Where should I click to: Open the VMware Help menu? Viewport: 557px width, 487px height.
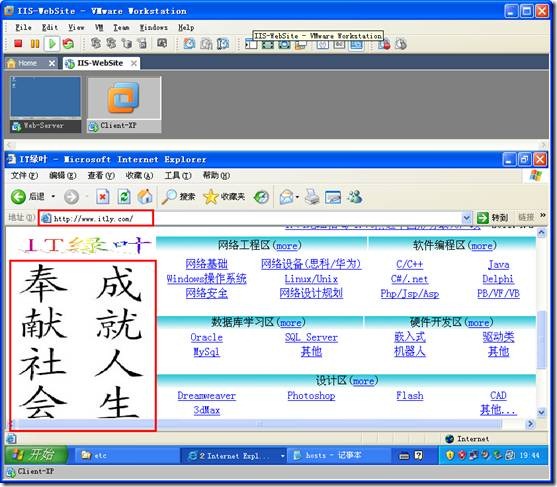point(186,27)
